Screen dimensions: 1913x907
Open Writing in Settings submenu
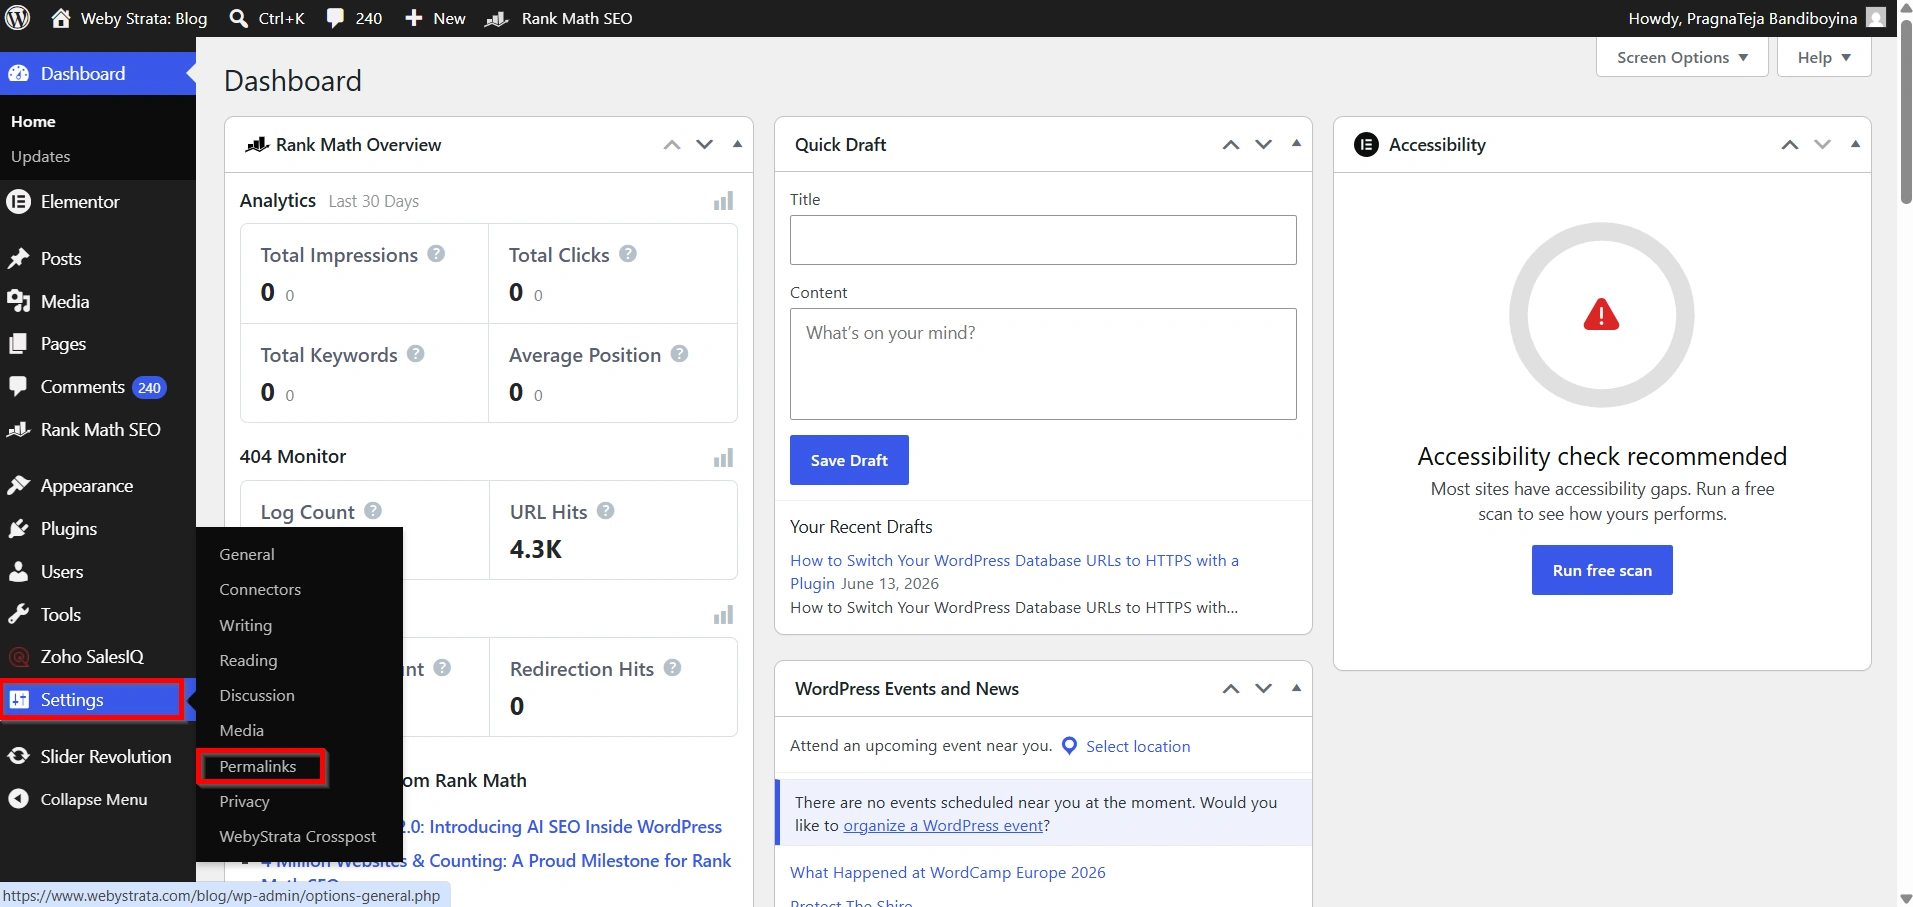tap(246, 625)
